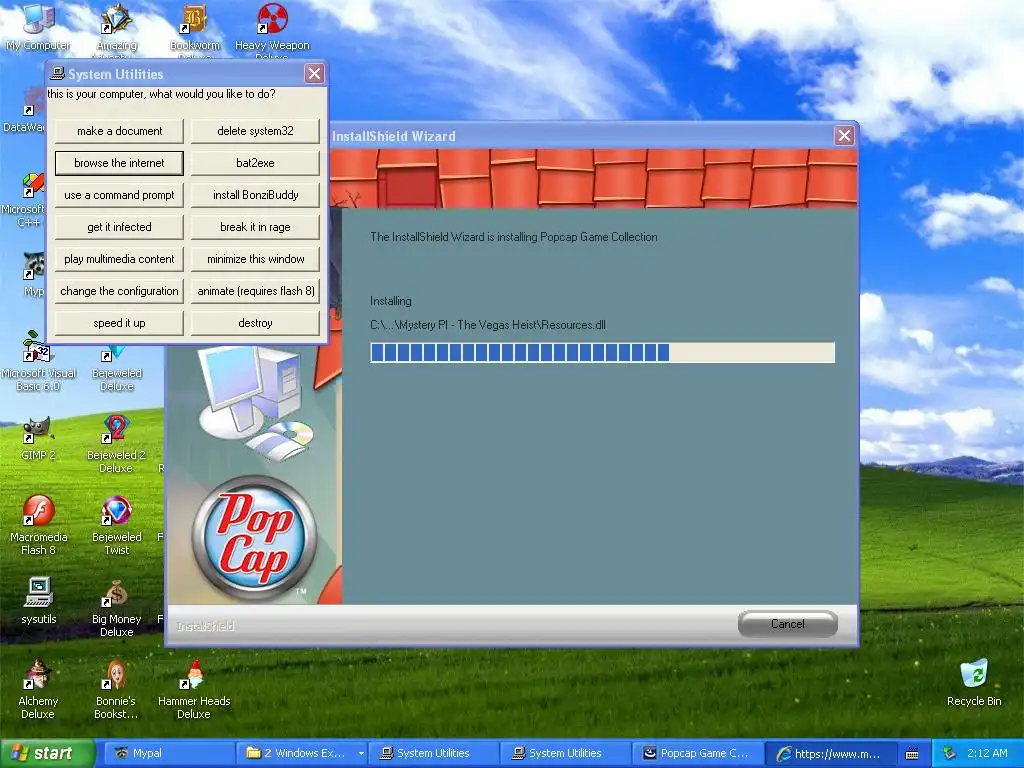Close the System Utilities window

click(x=314, y=73)
